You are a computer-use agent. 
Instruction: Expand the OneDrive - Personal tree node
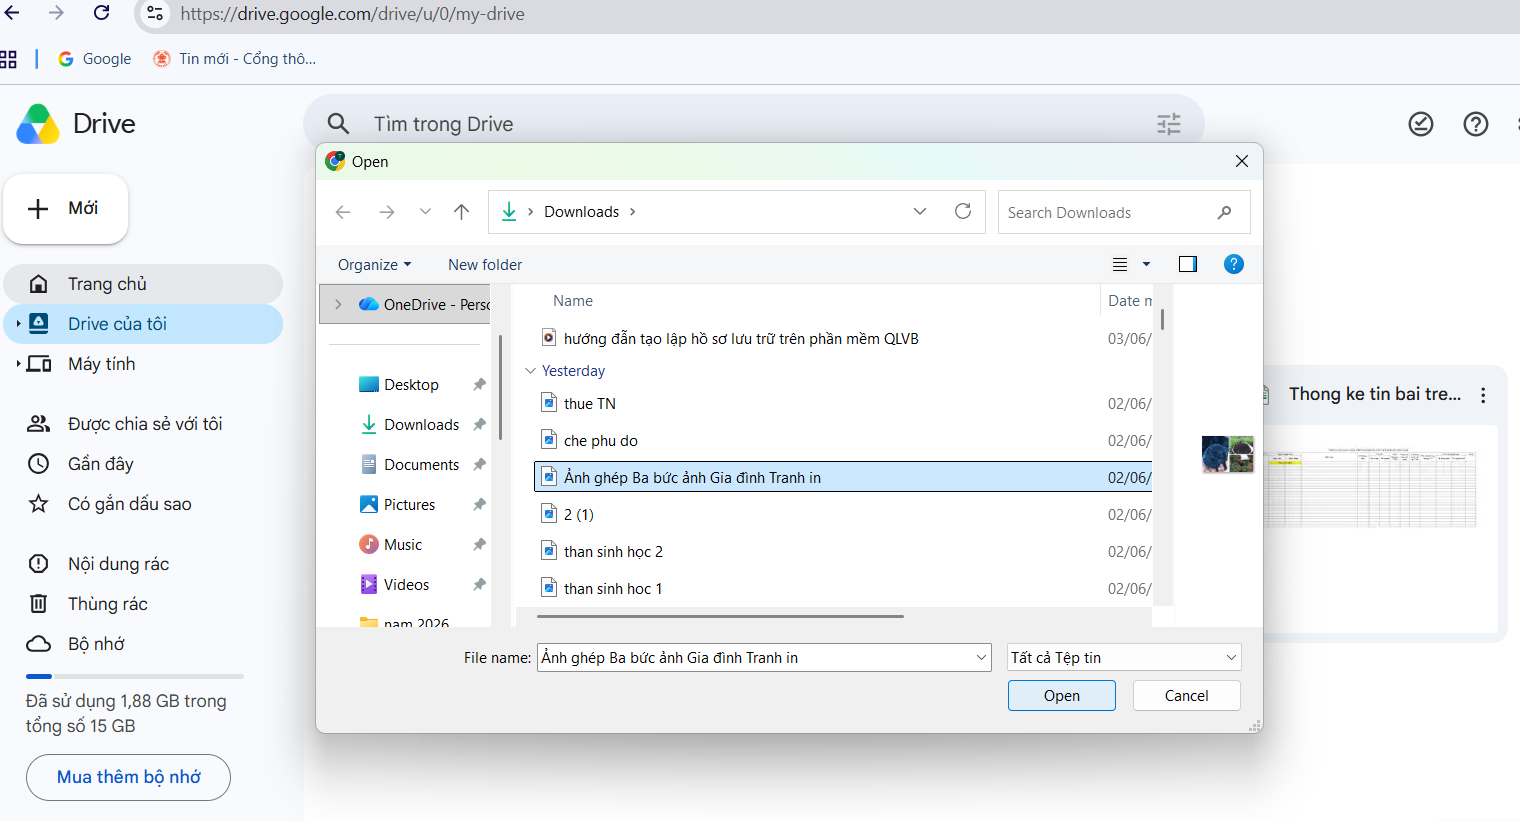click(338, 304)
